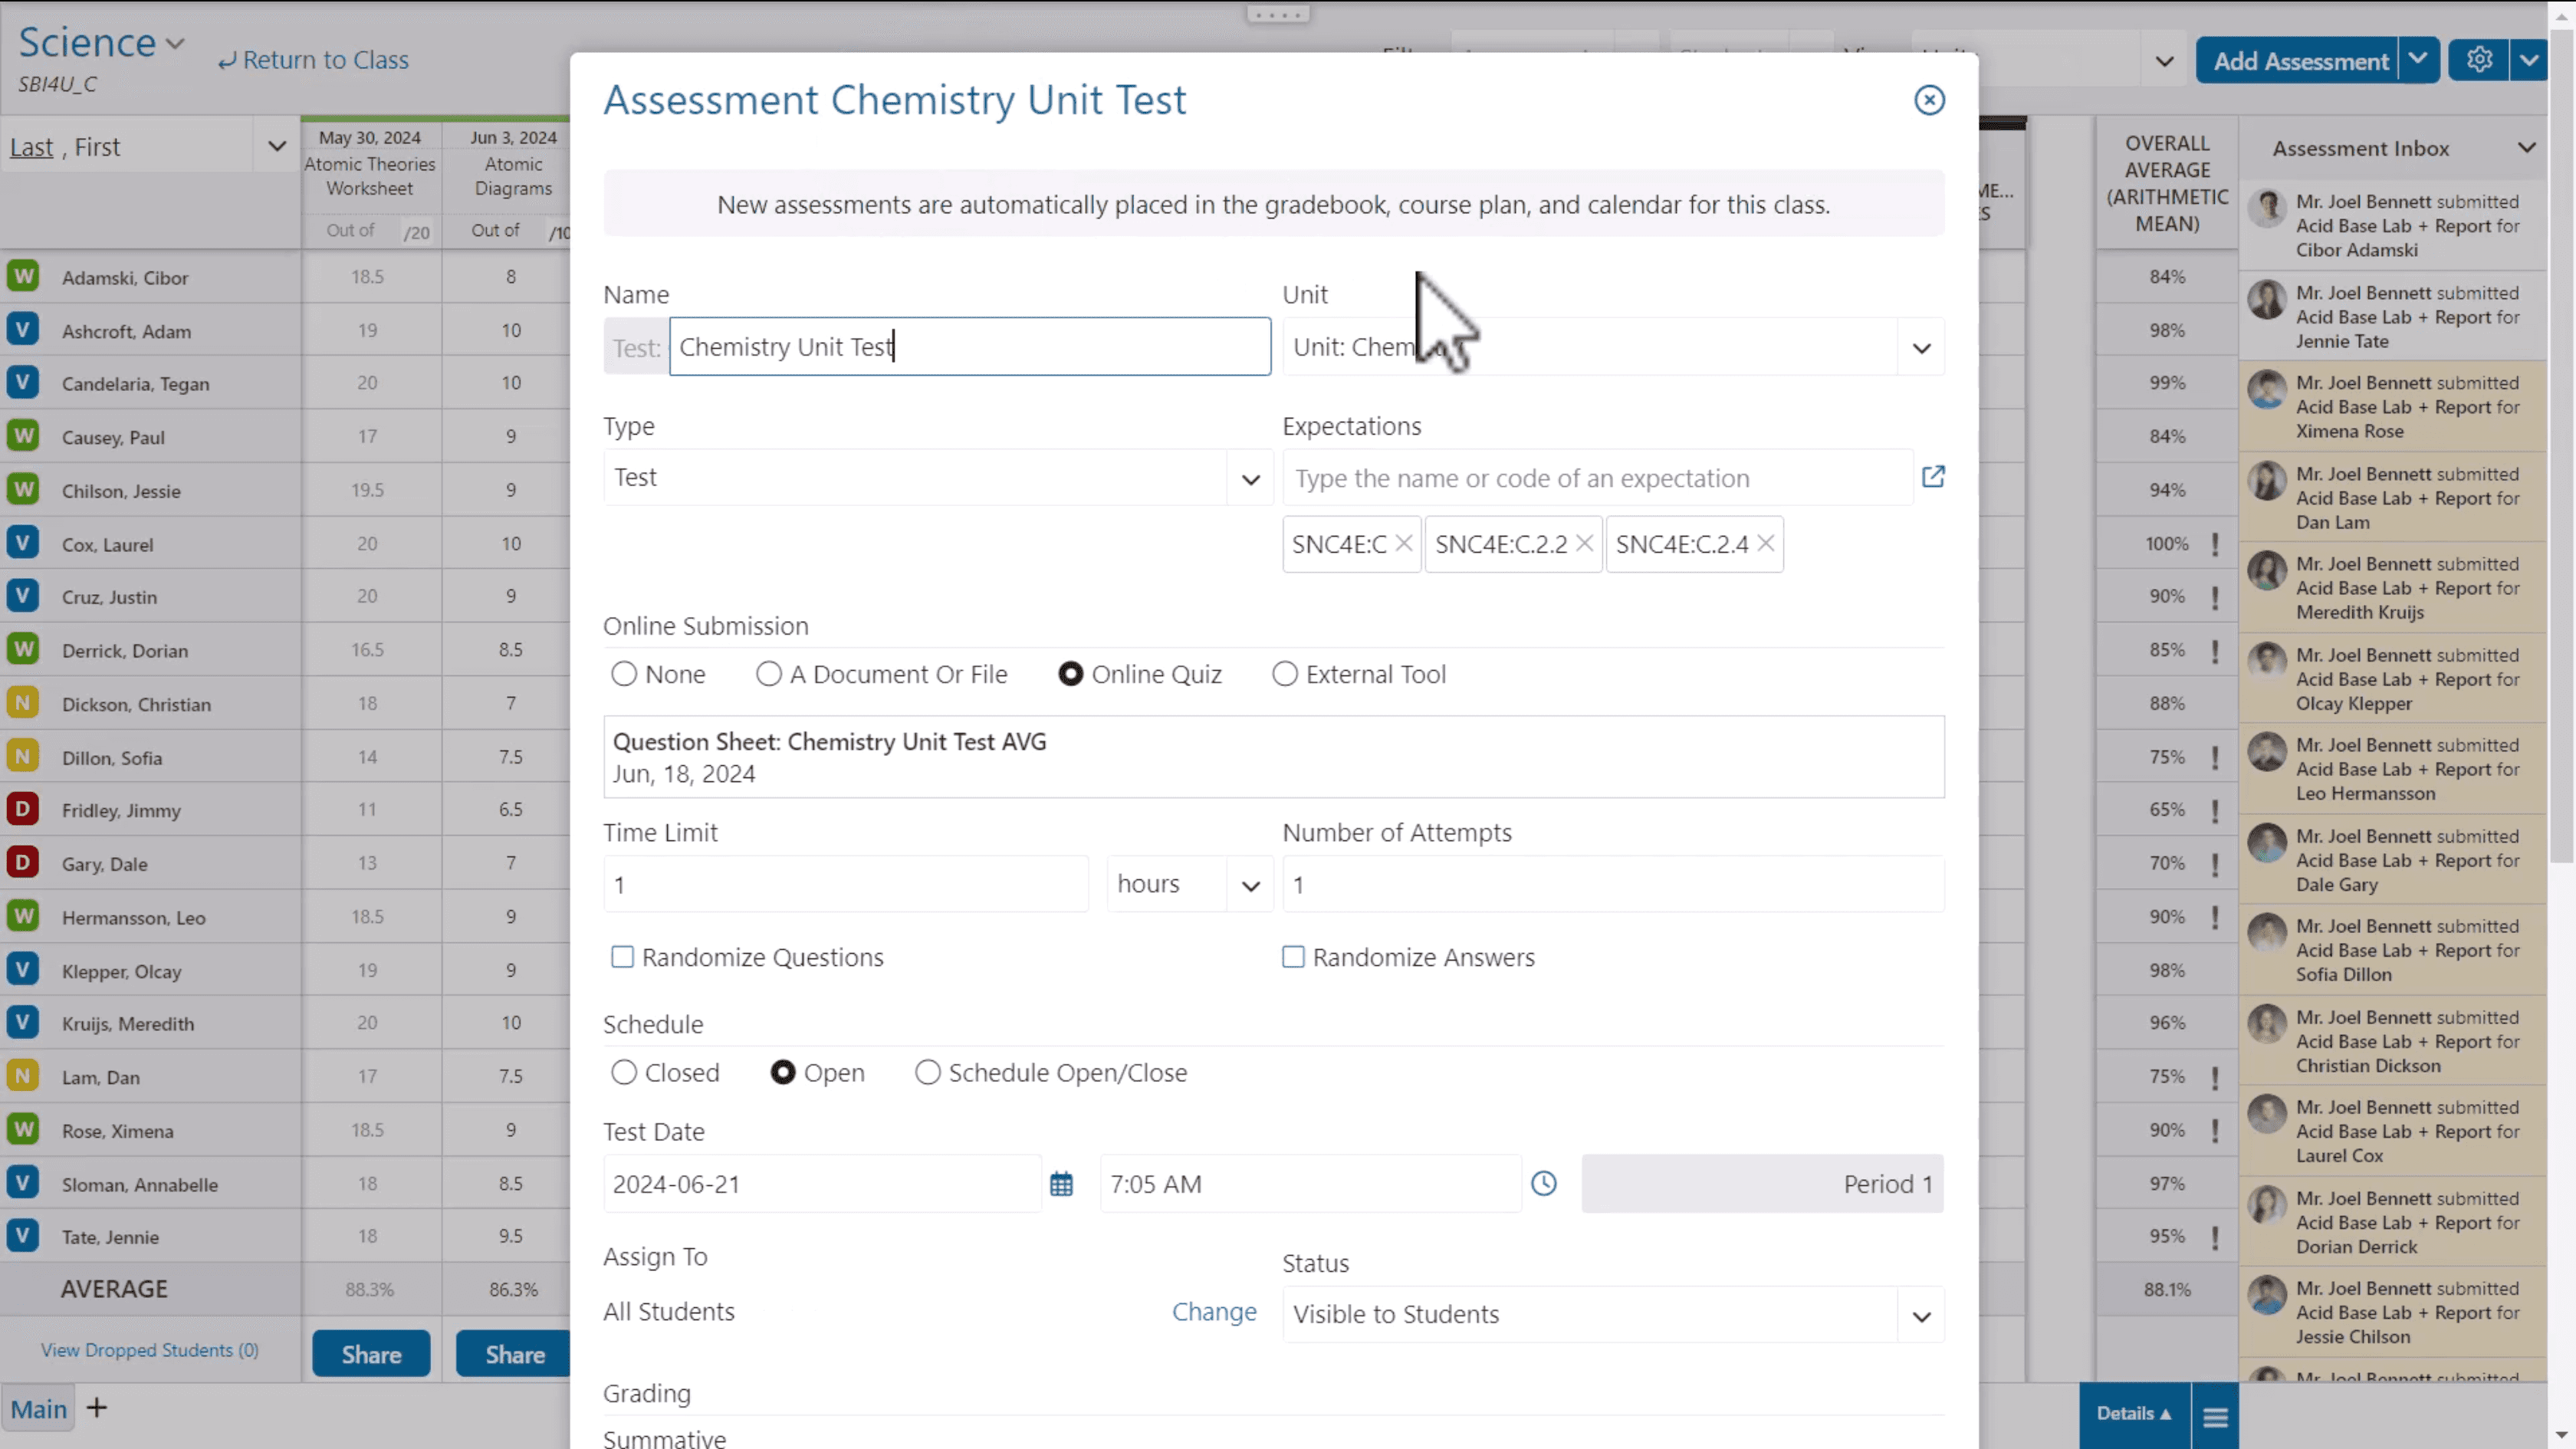
Task: Click the Add Assessment button
Action: point(2296,60)
